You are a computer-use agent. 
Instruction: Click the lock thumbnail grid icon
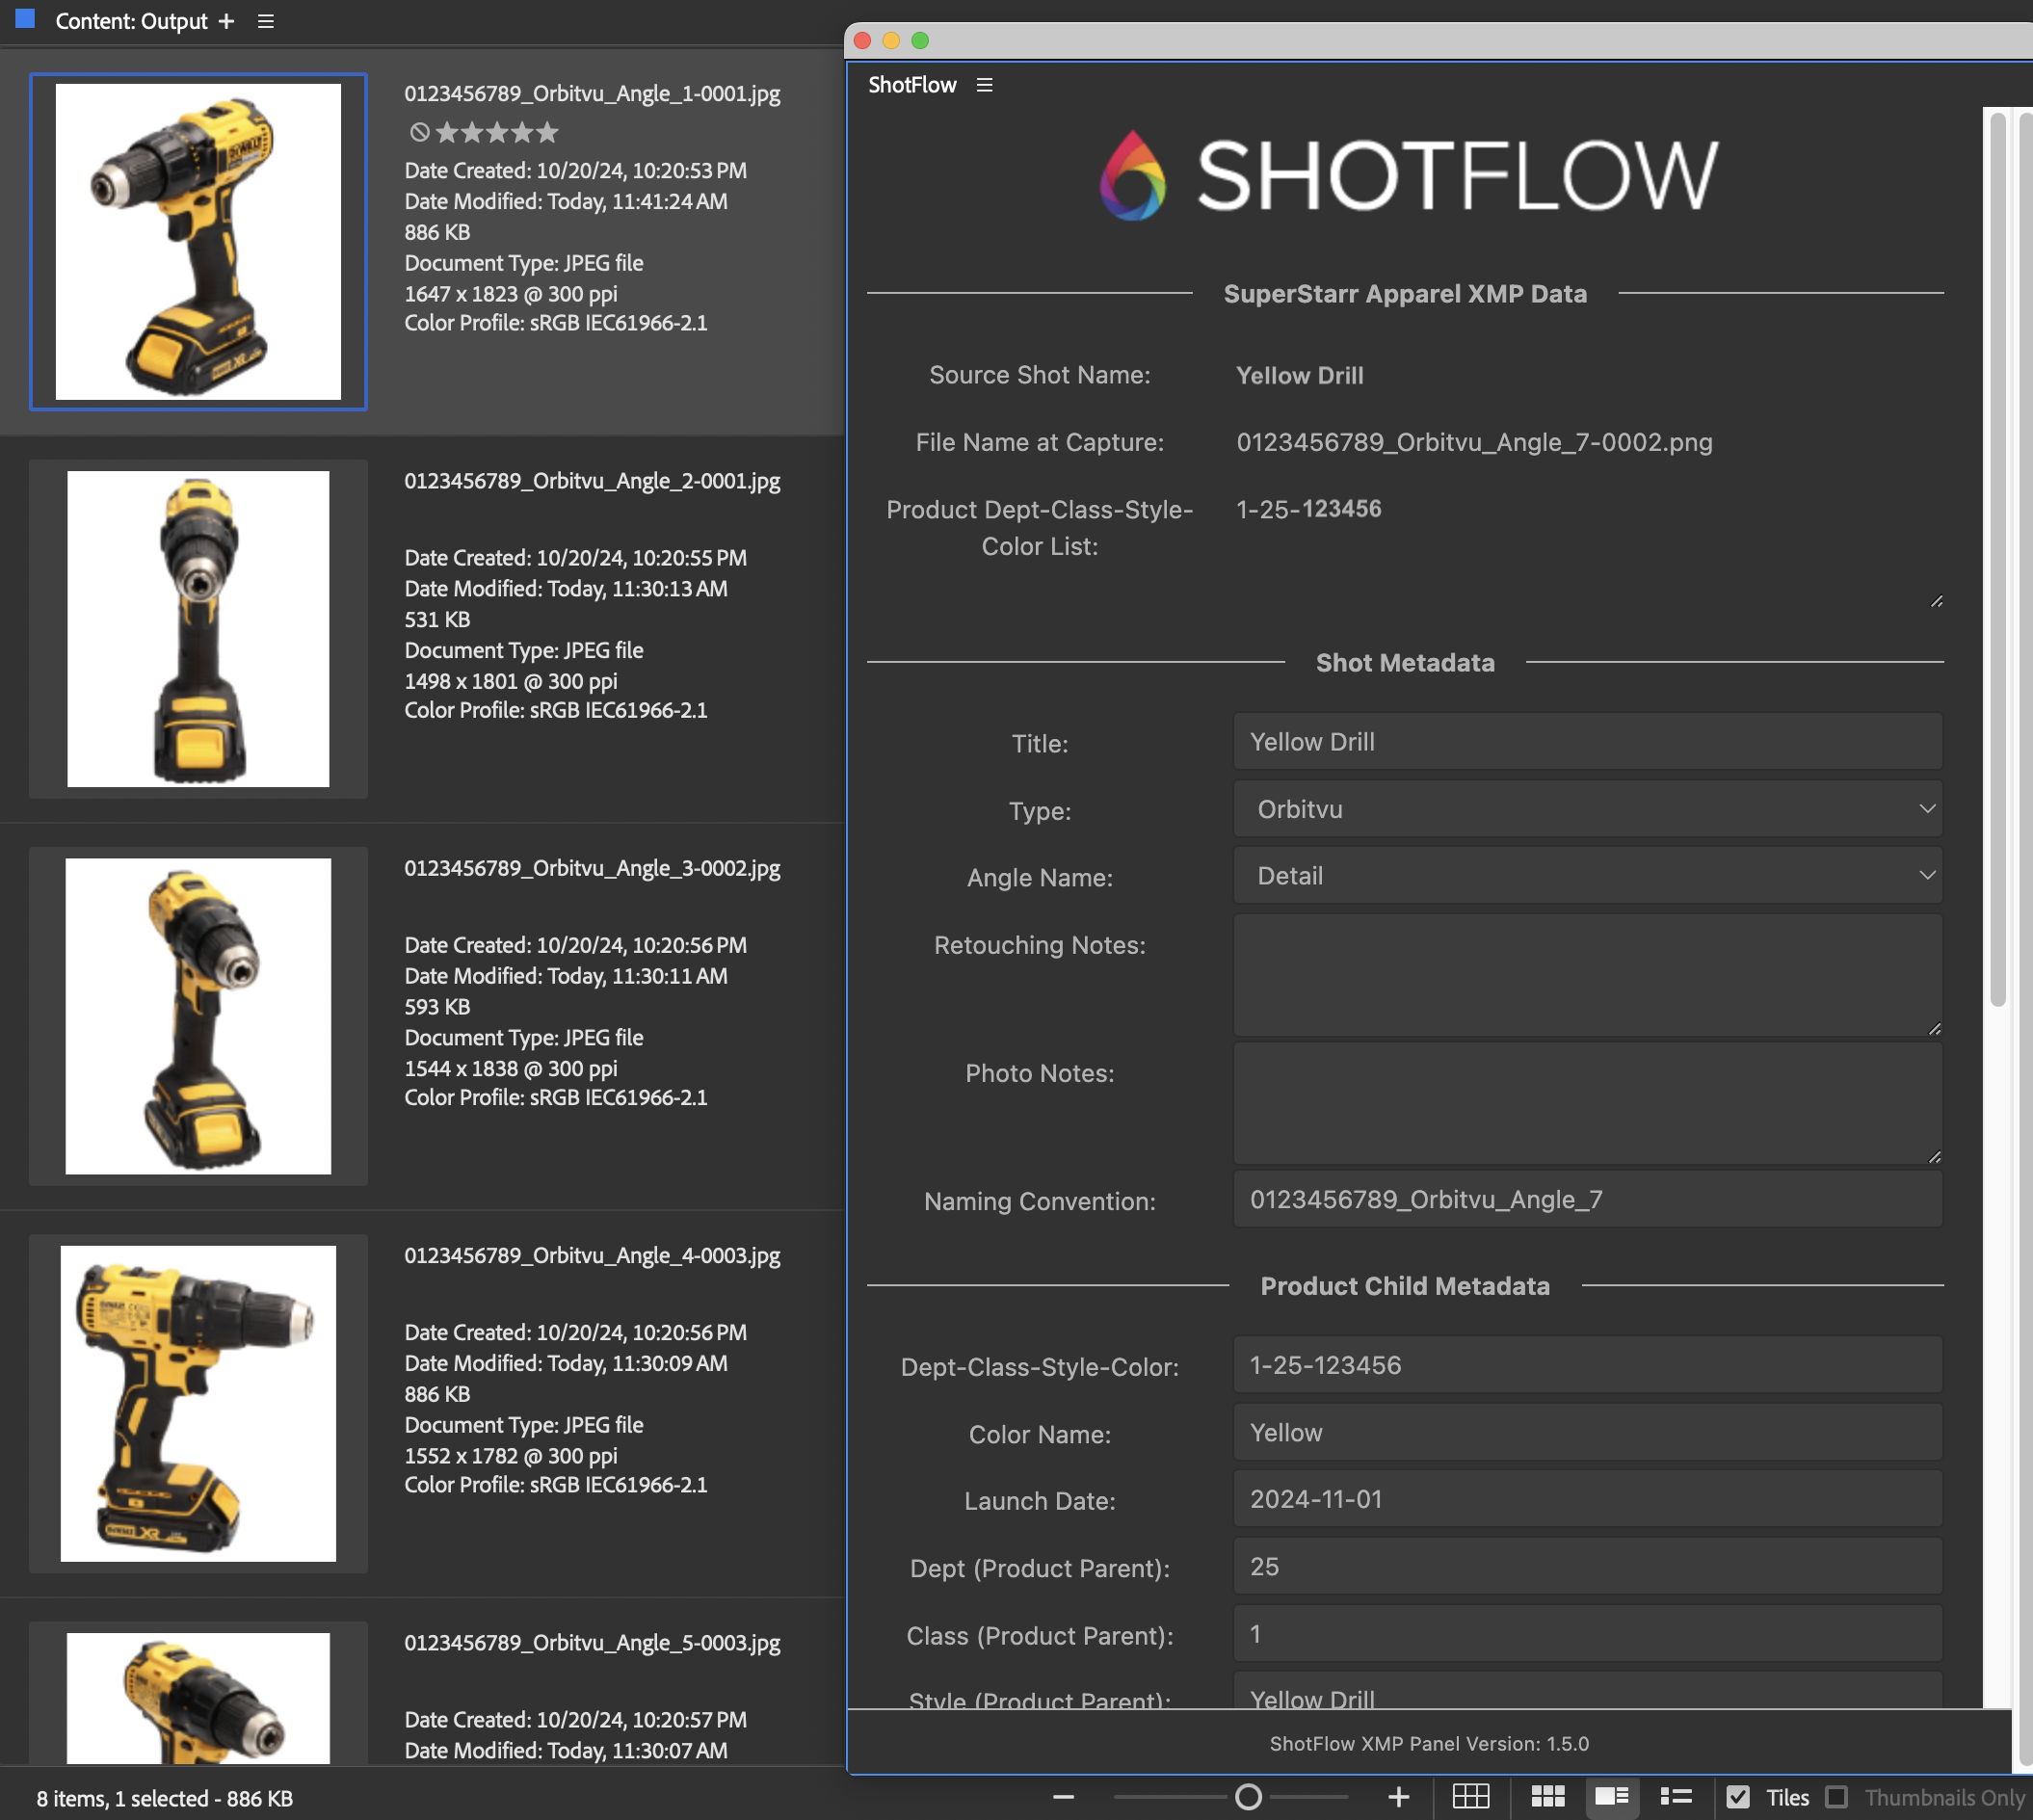[x=1470, y=1797]
